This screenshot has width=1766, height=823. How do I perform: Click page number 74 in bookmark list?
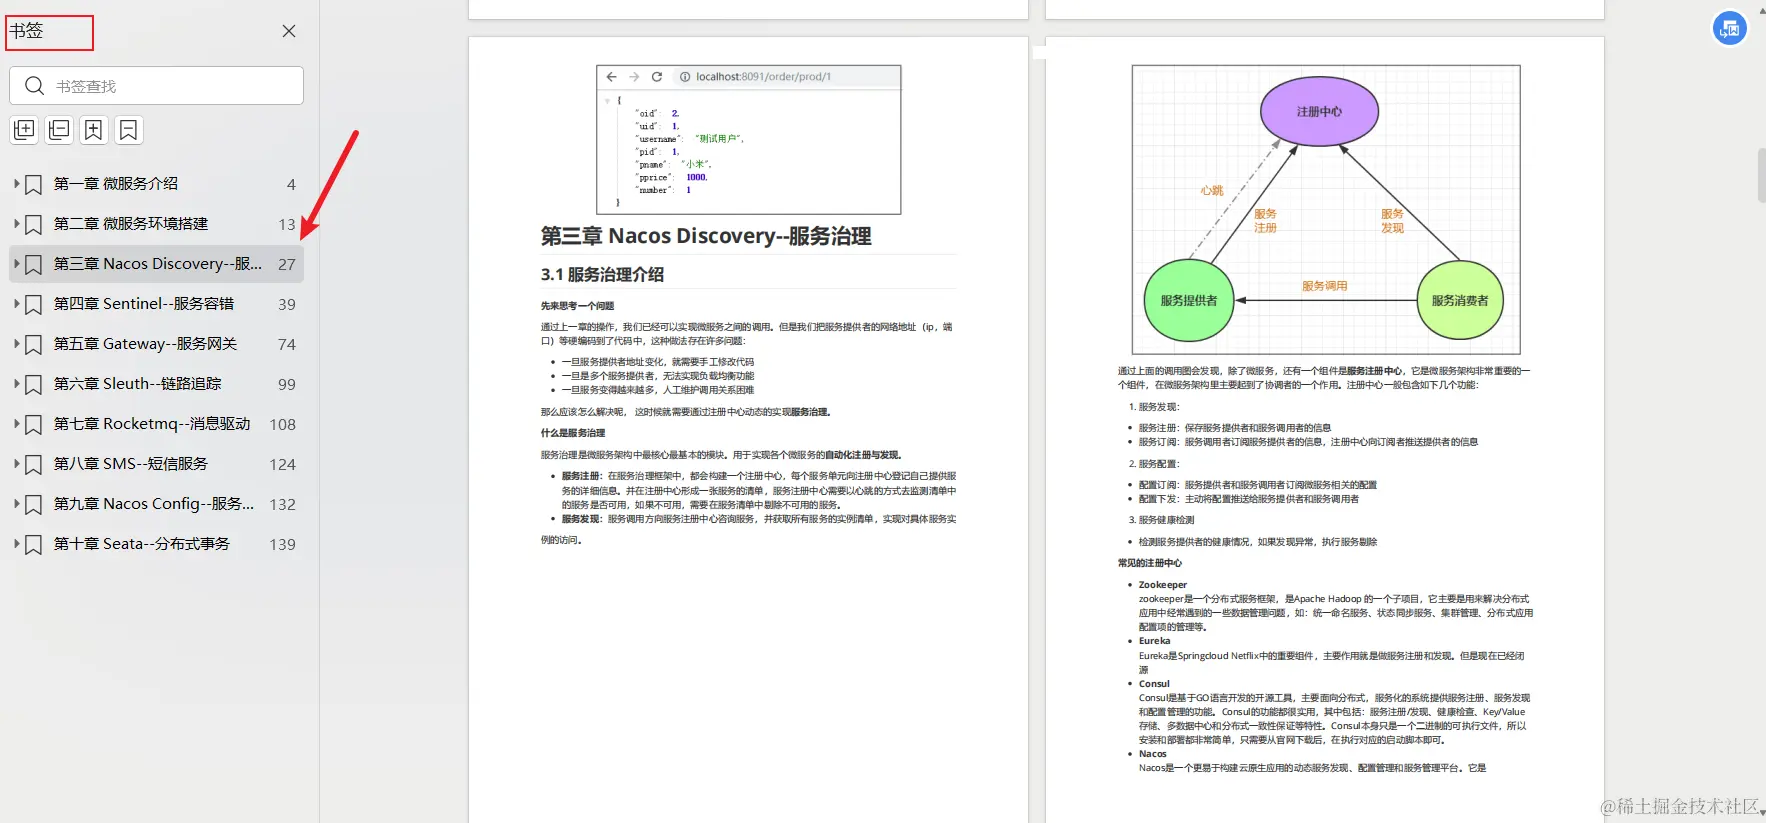[287, 344]
